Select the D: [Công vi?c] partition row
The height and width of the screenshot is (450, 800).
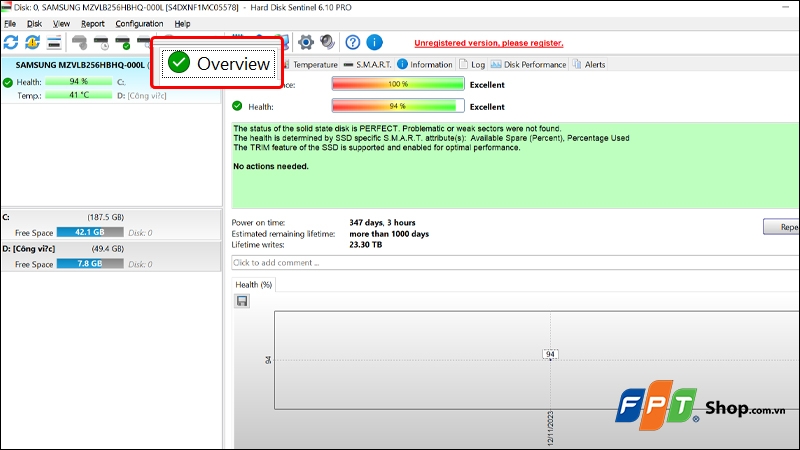[111, 256]
